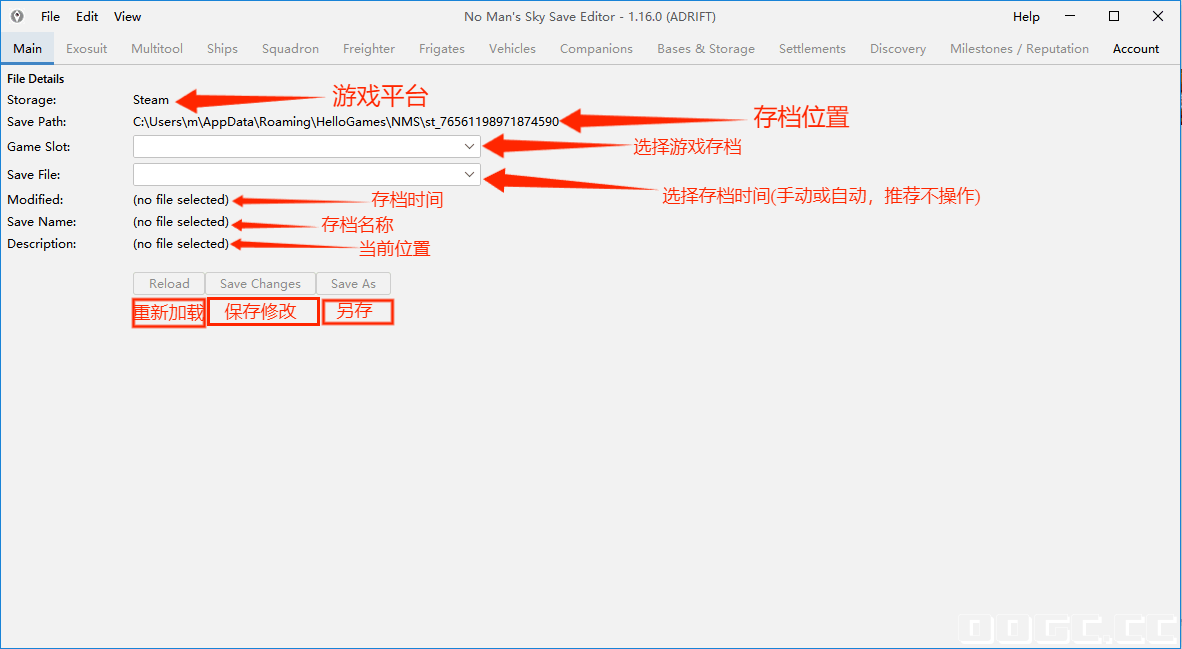
Task: Maximize the Save Editor window
Action: (1114, 16)
